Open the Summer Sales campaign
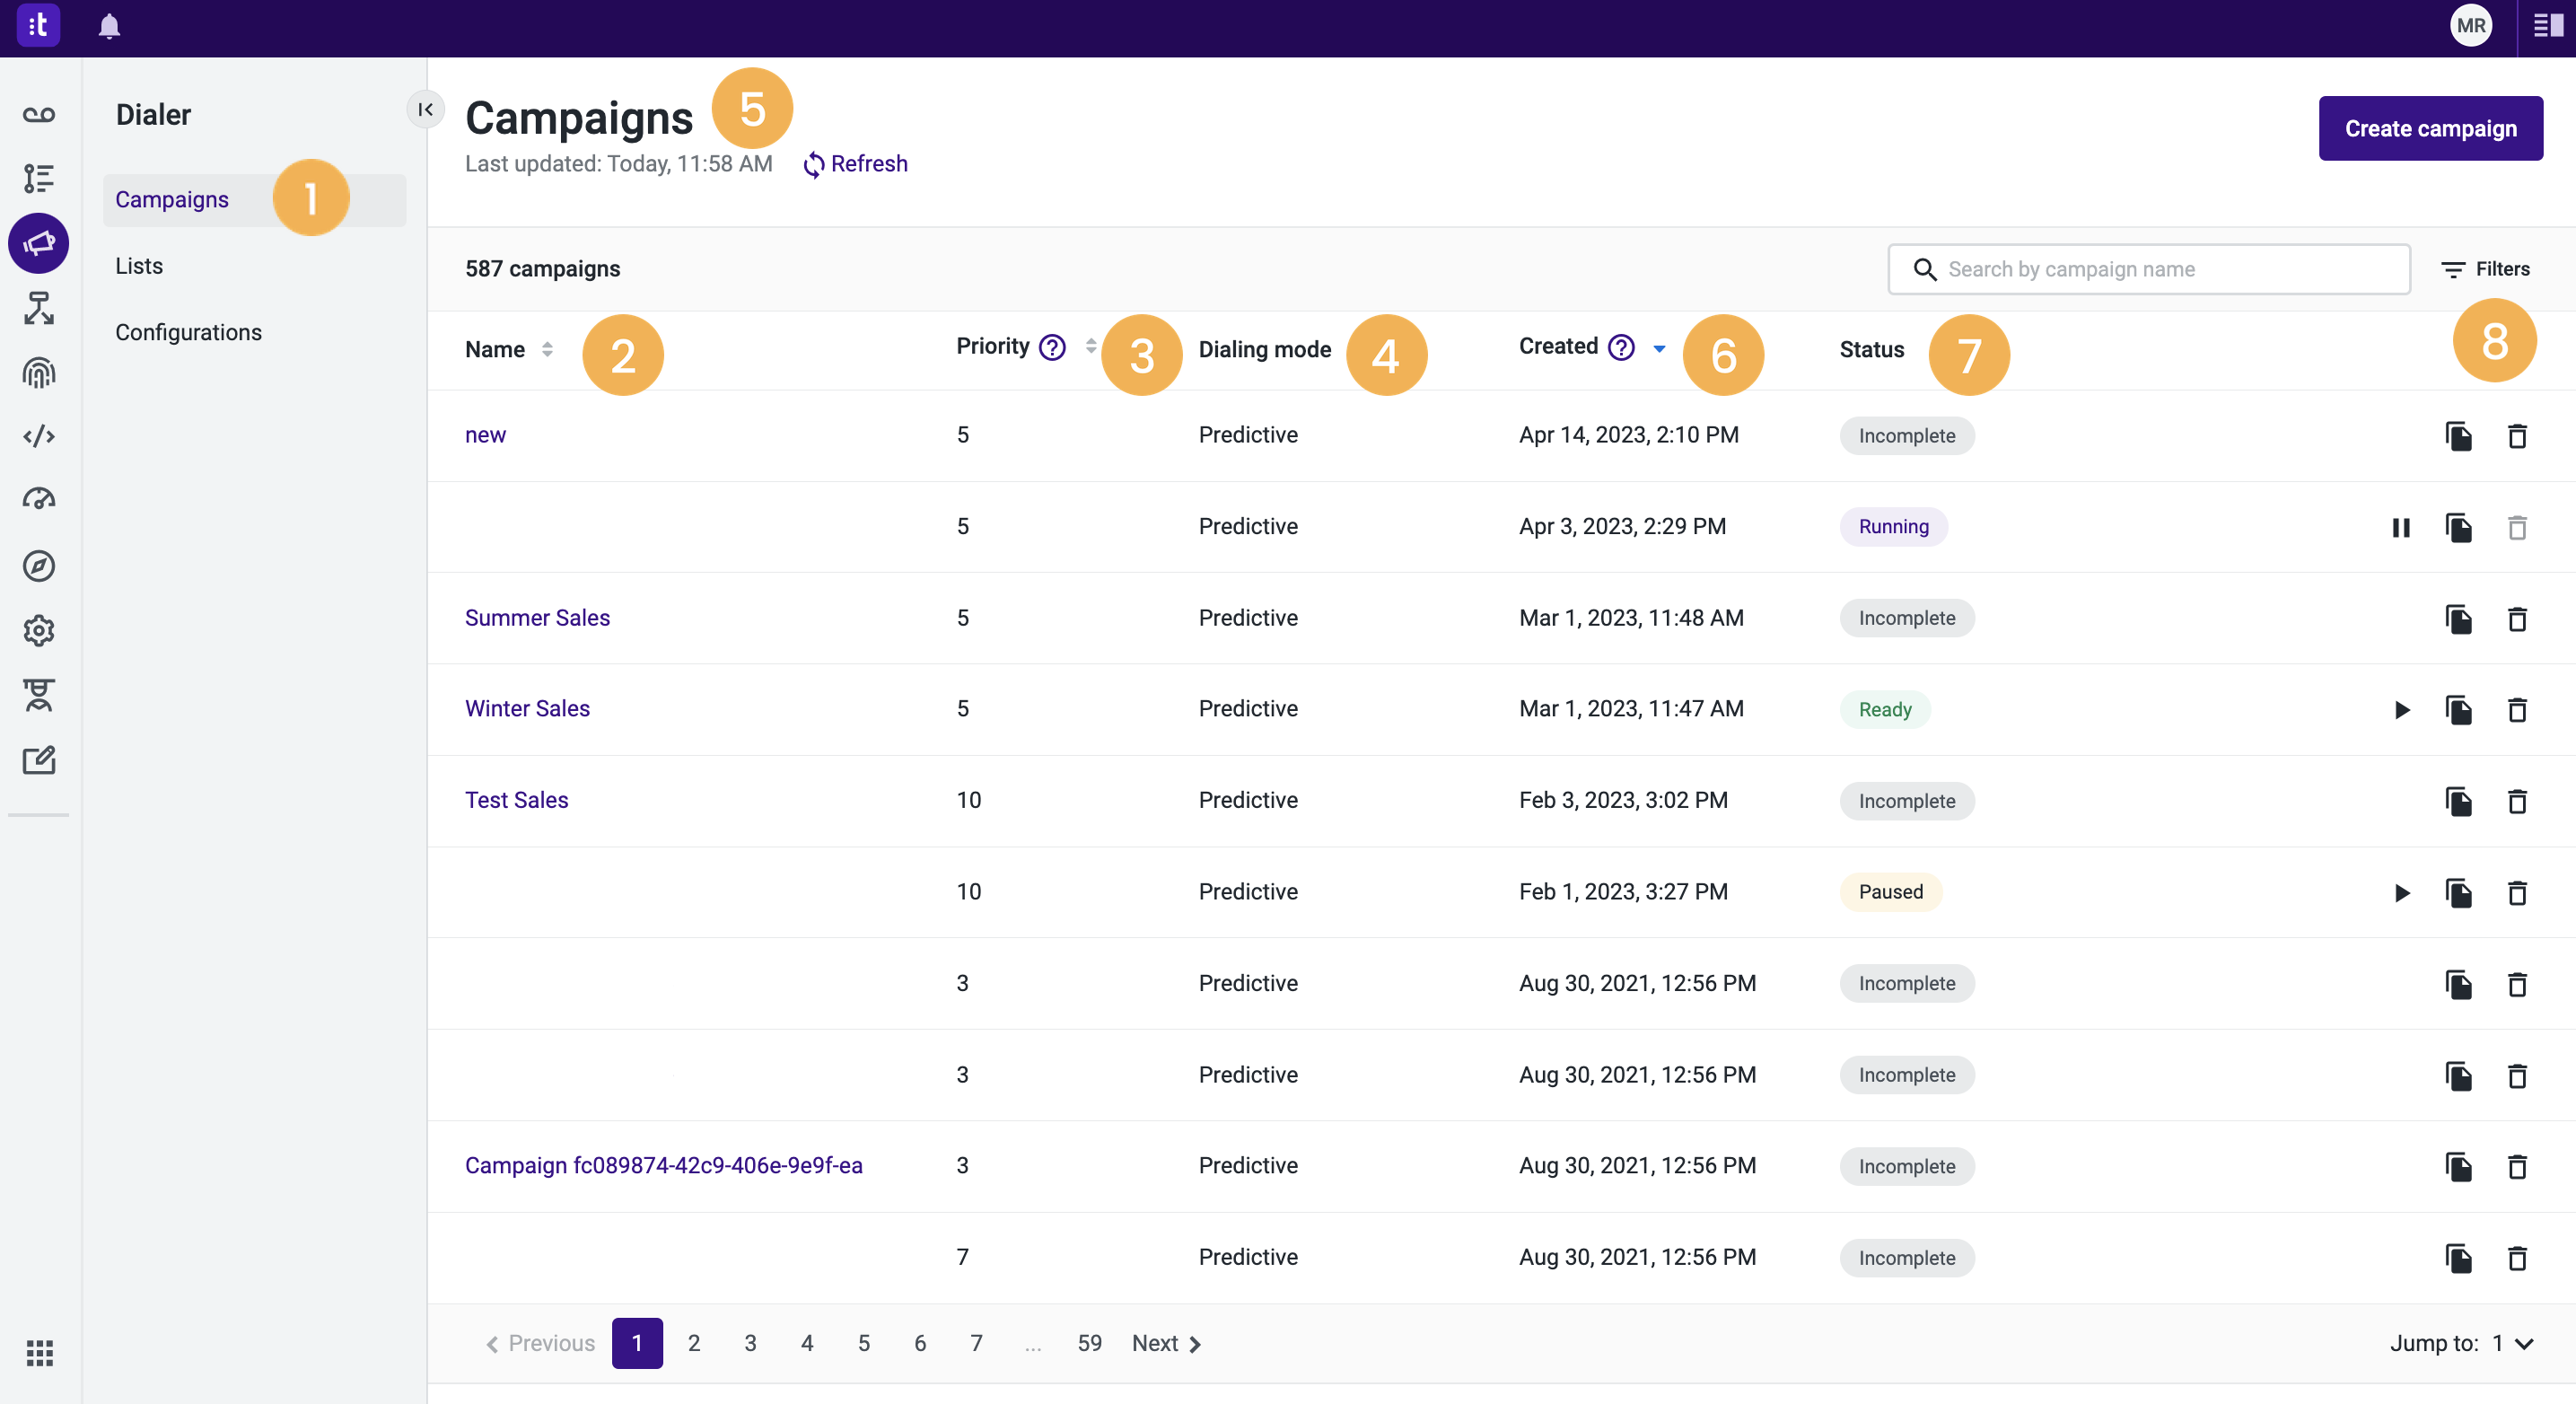Screen dimensions: 2576x1404 pyautogui.click(x=537, y=617)
